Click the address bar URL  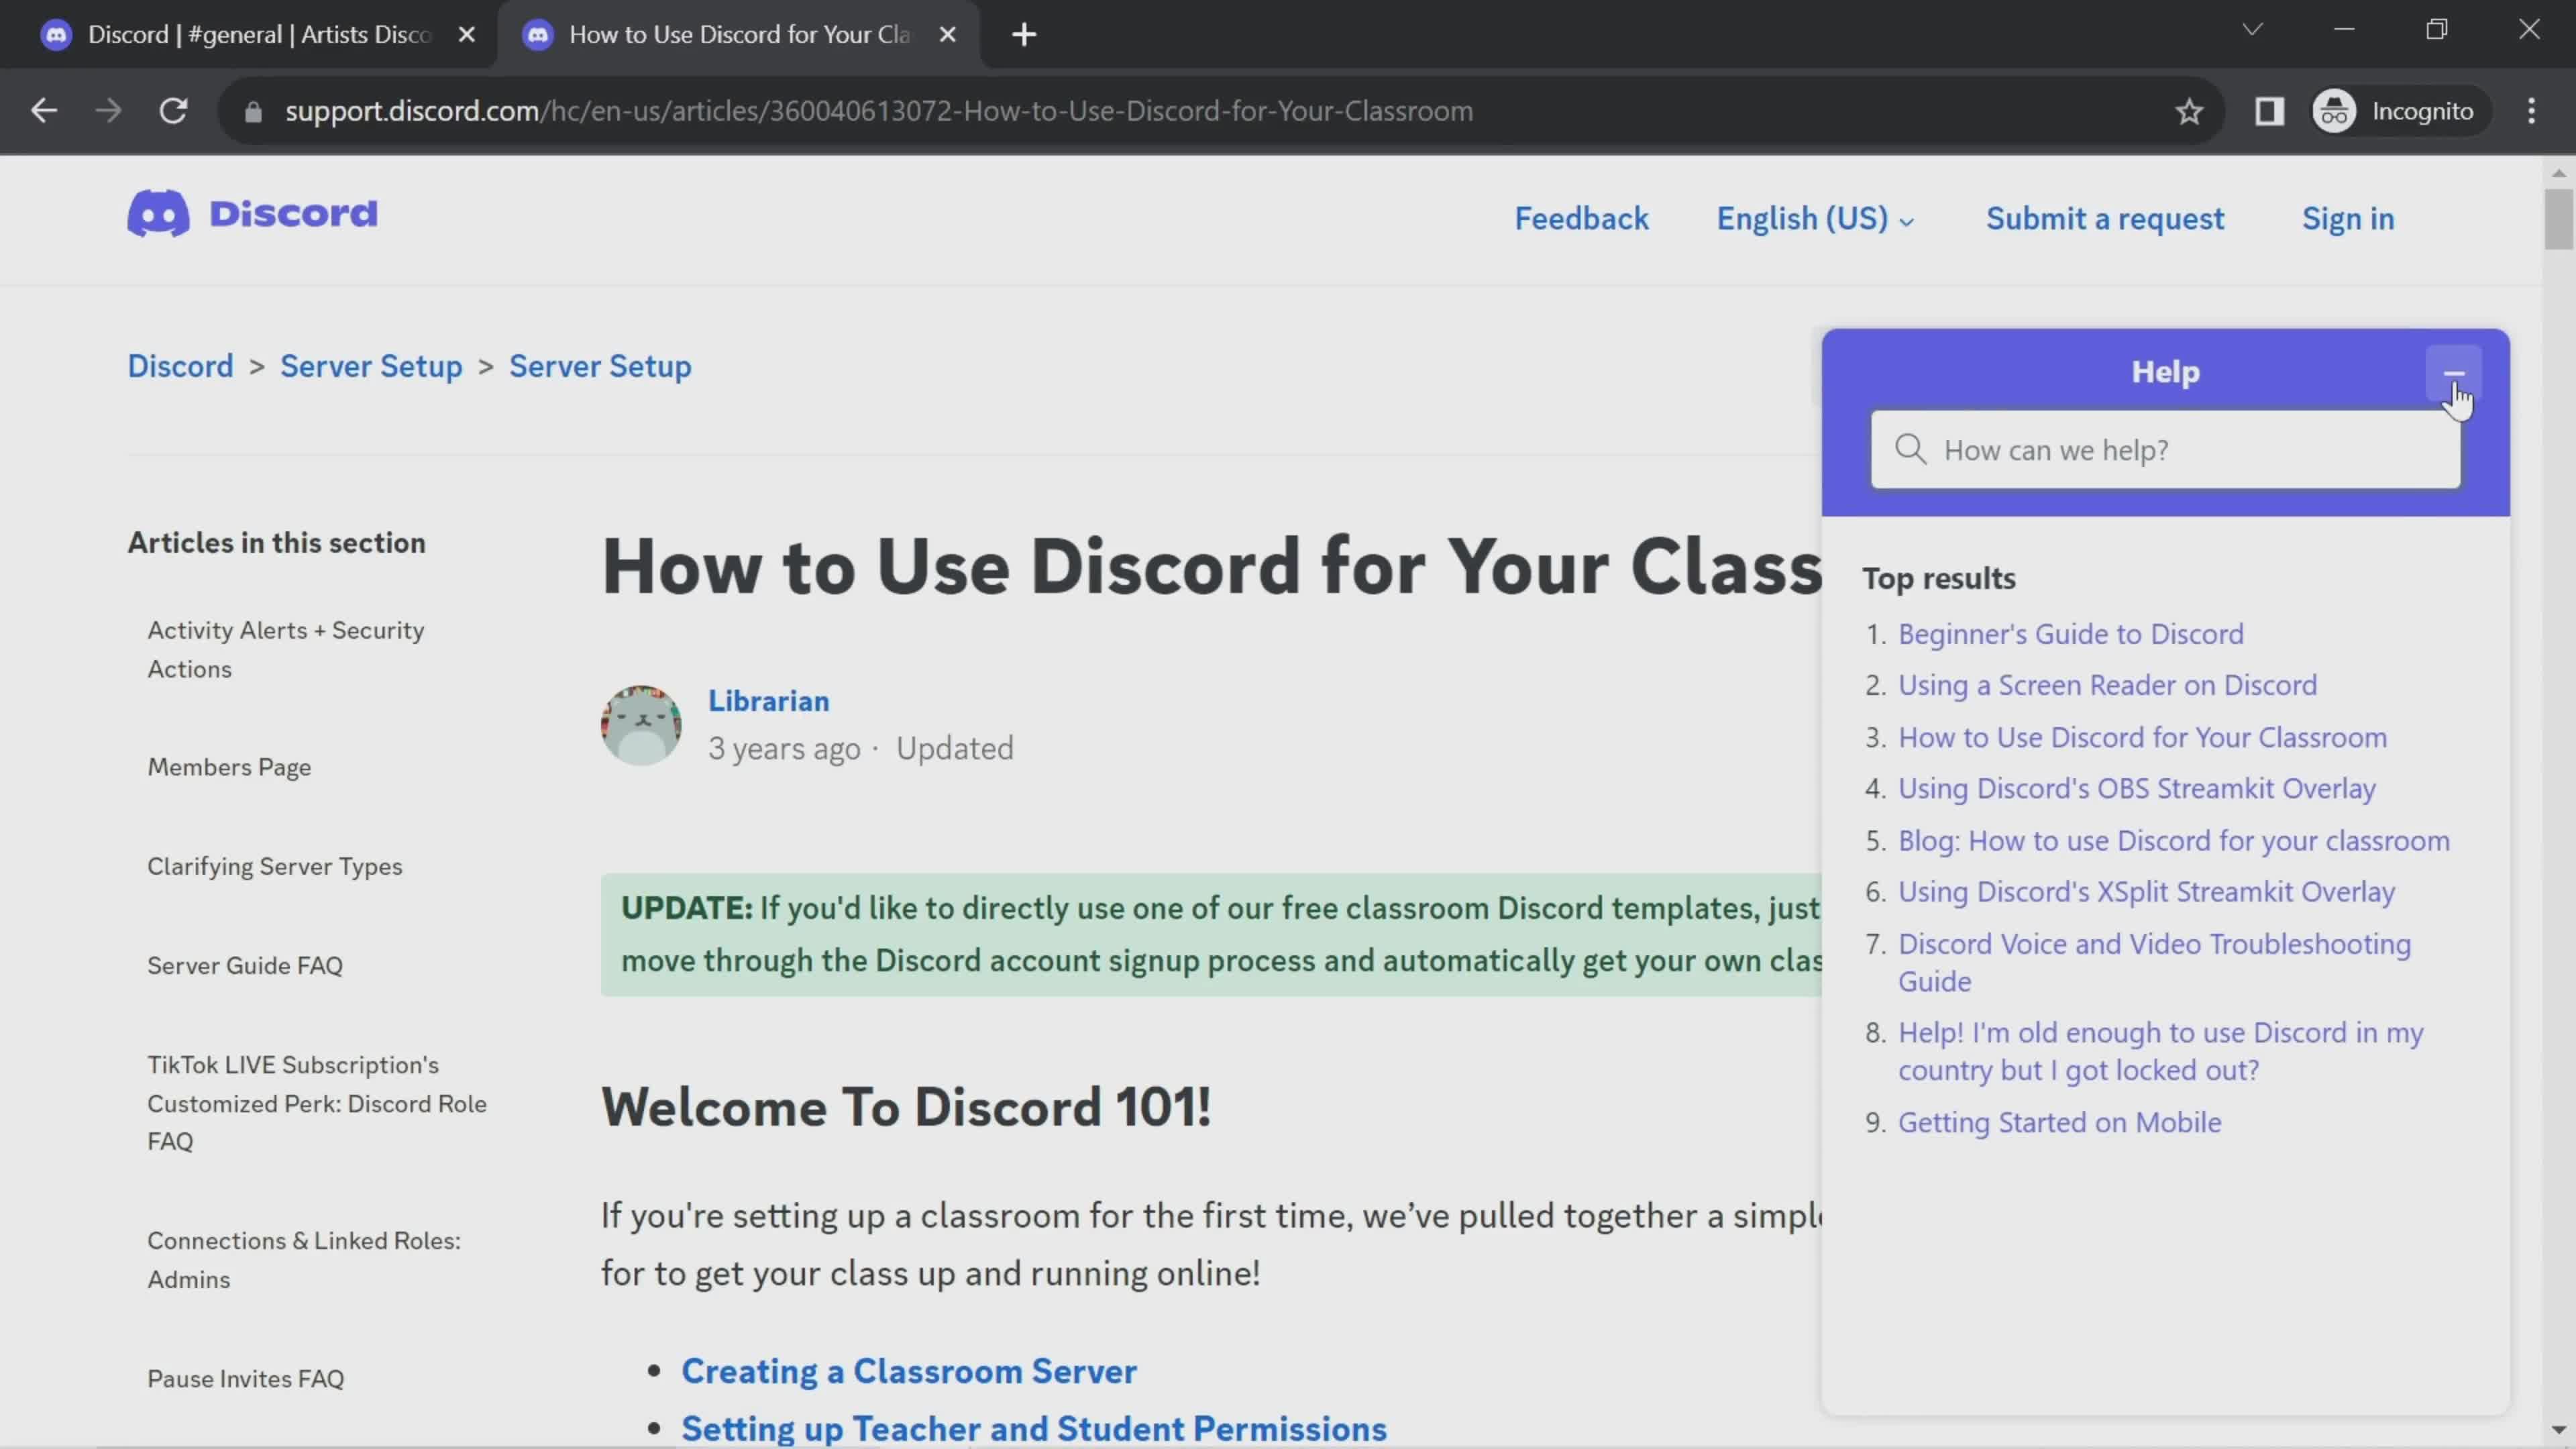879,111
